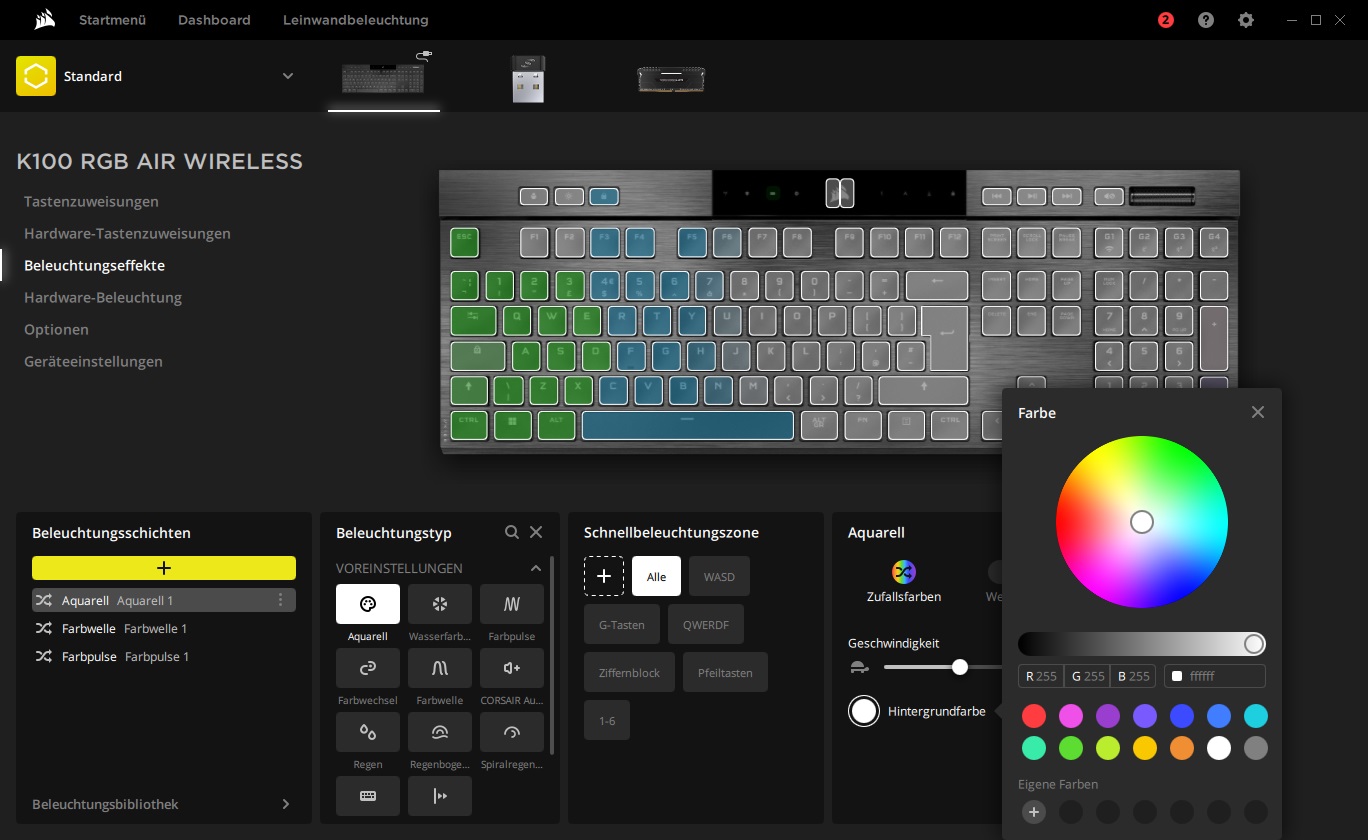This screenshot has width=1368, height=840.
Task: Select the Alle lighting zone
Action: 656,576
